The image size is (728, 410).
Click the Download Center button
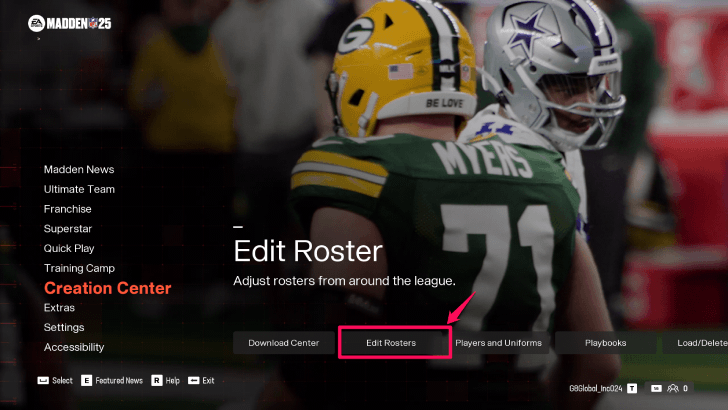click(x=284, y=343)
